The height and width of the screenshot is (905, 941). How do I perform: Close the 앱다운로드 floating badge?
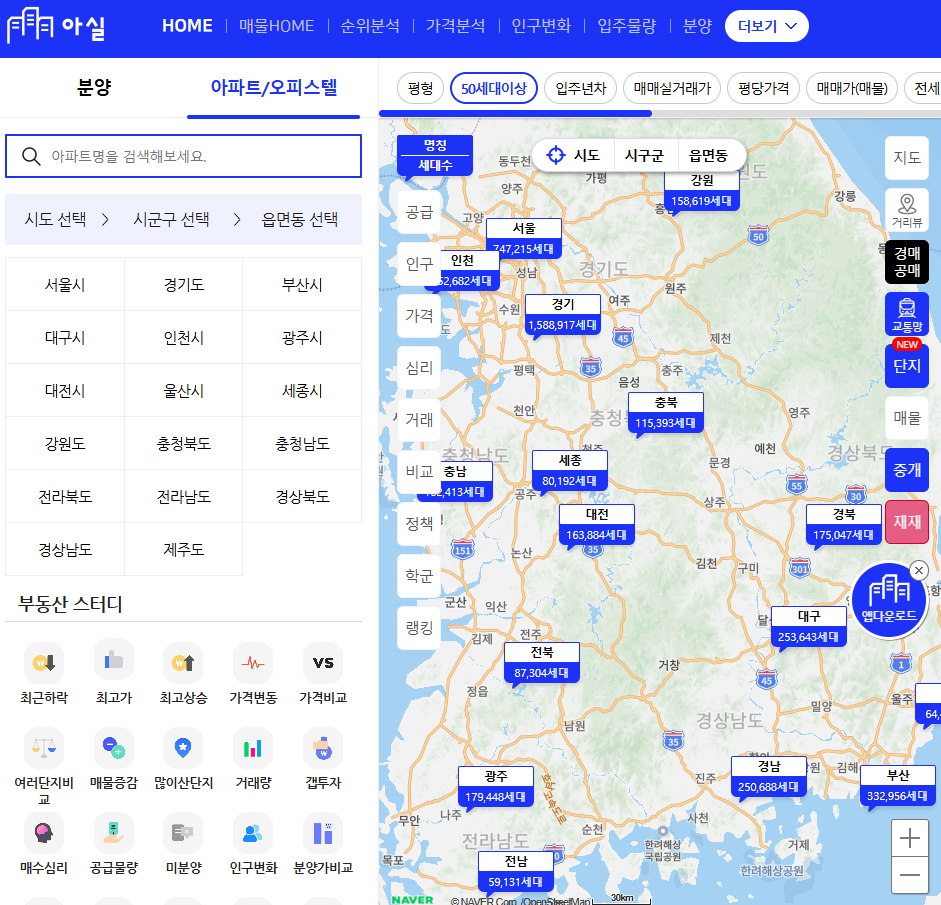pos(919,571)
